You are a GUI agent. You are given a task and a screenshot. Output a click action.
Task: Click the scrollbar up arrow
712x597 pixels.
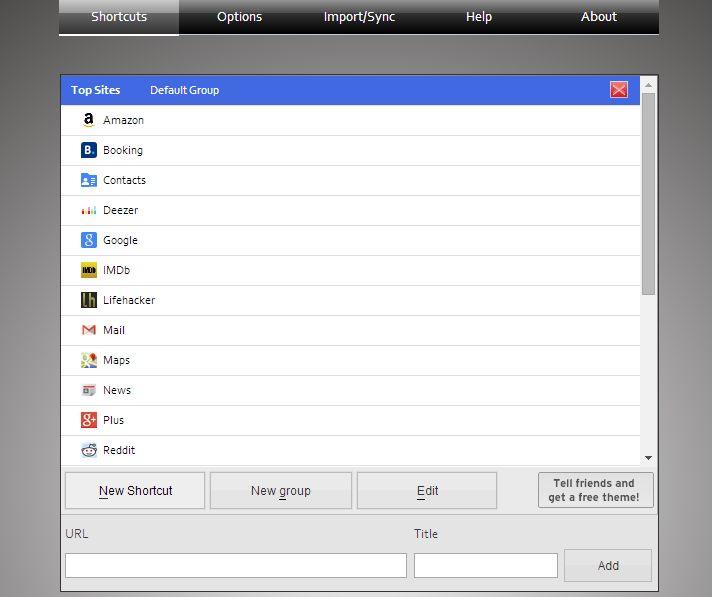648,85
